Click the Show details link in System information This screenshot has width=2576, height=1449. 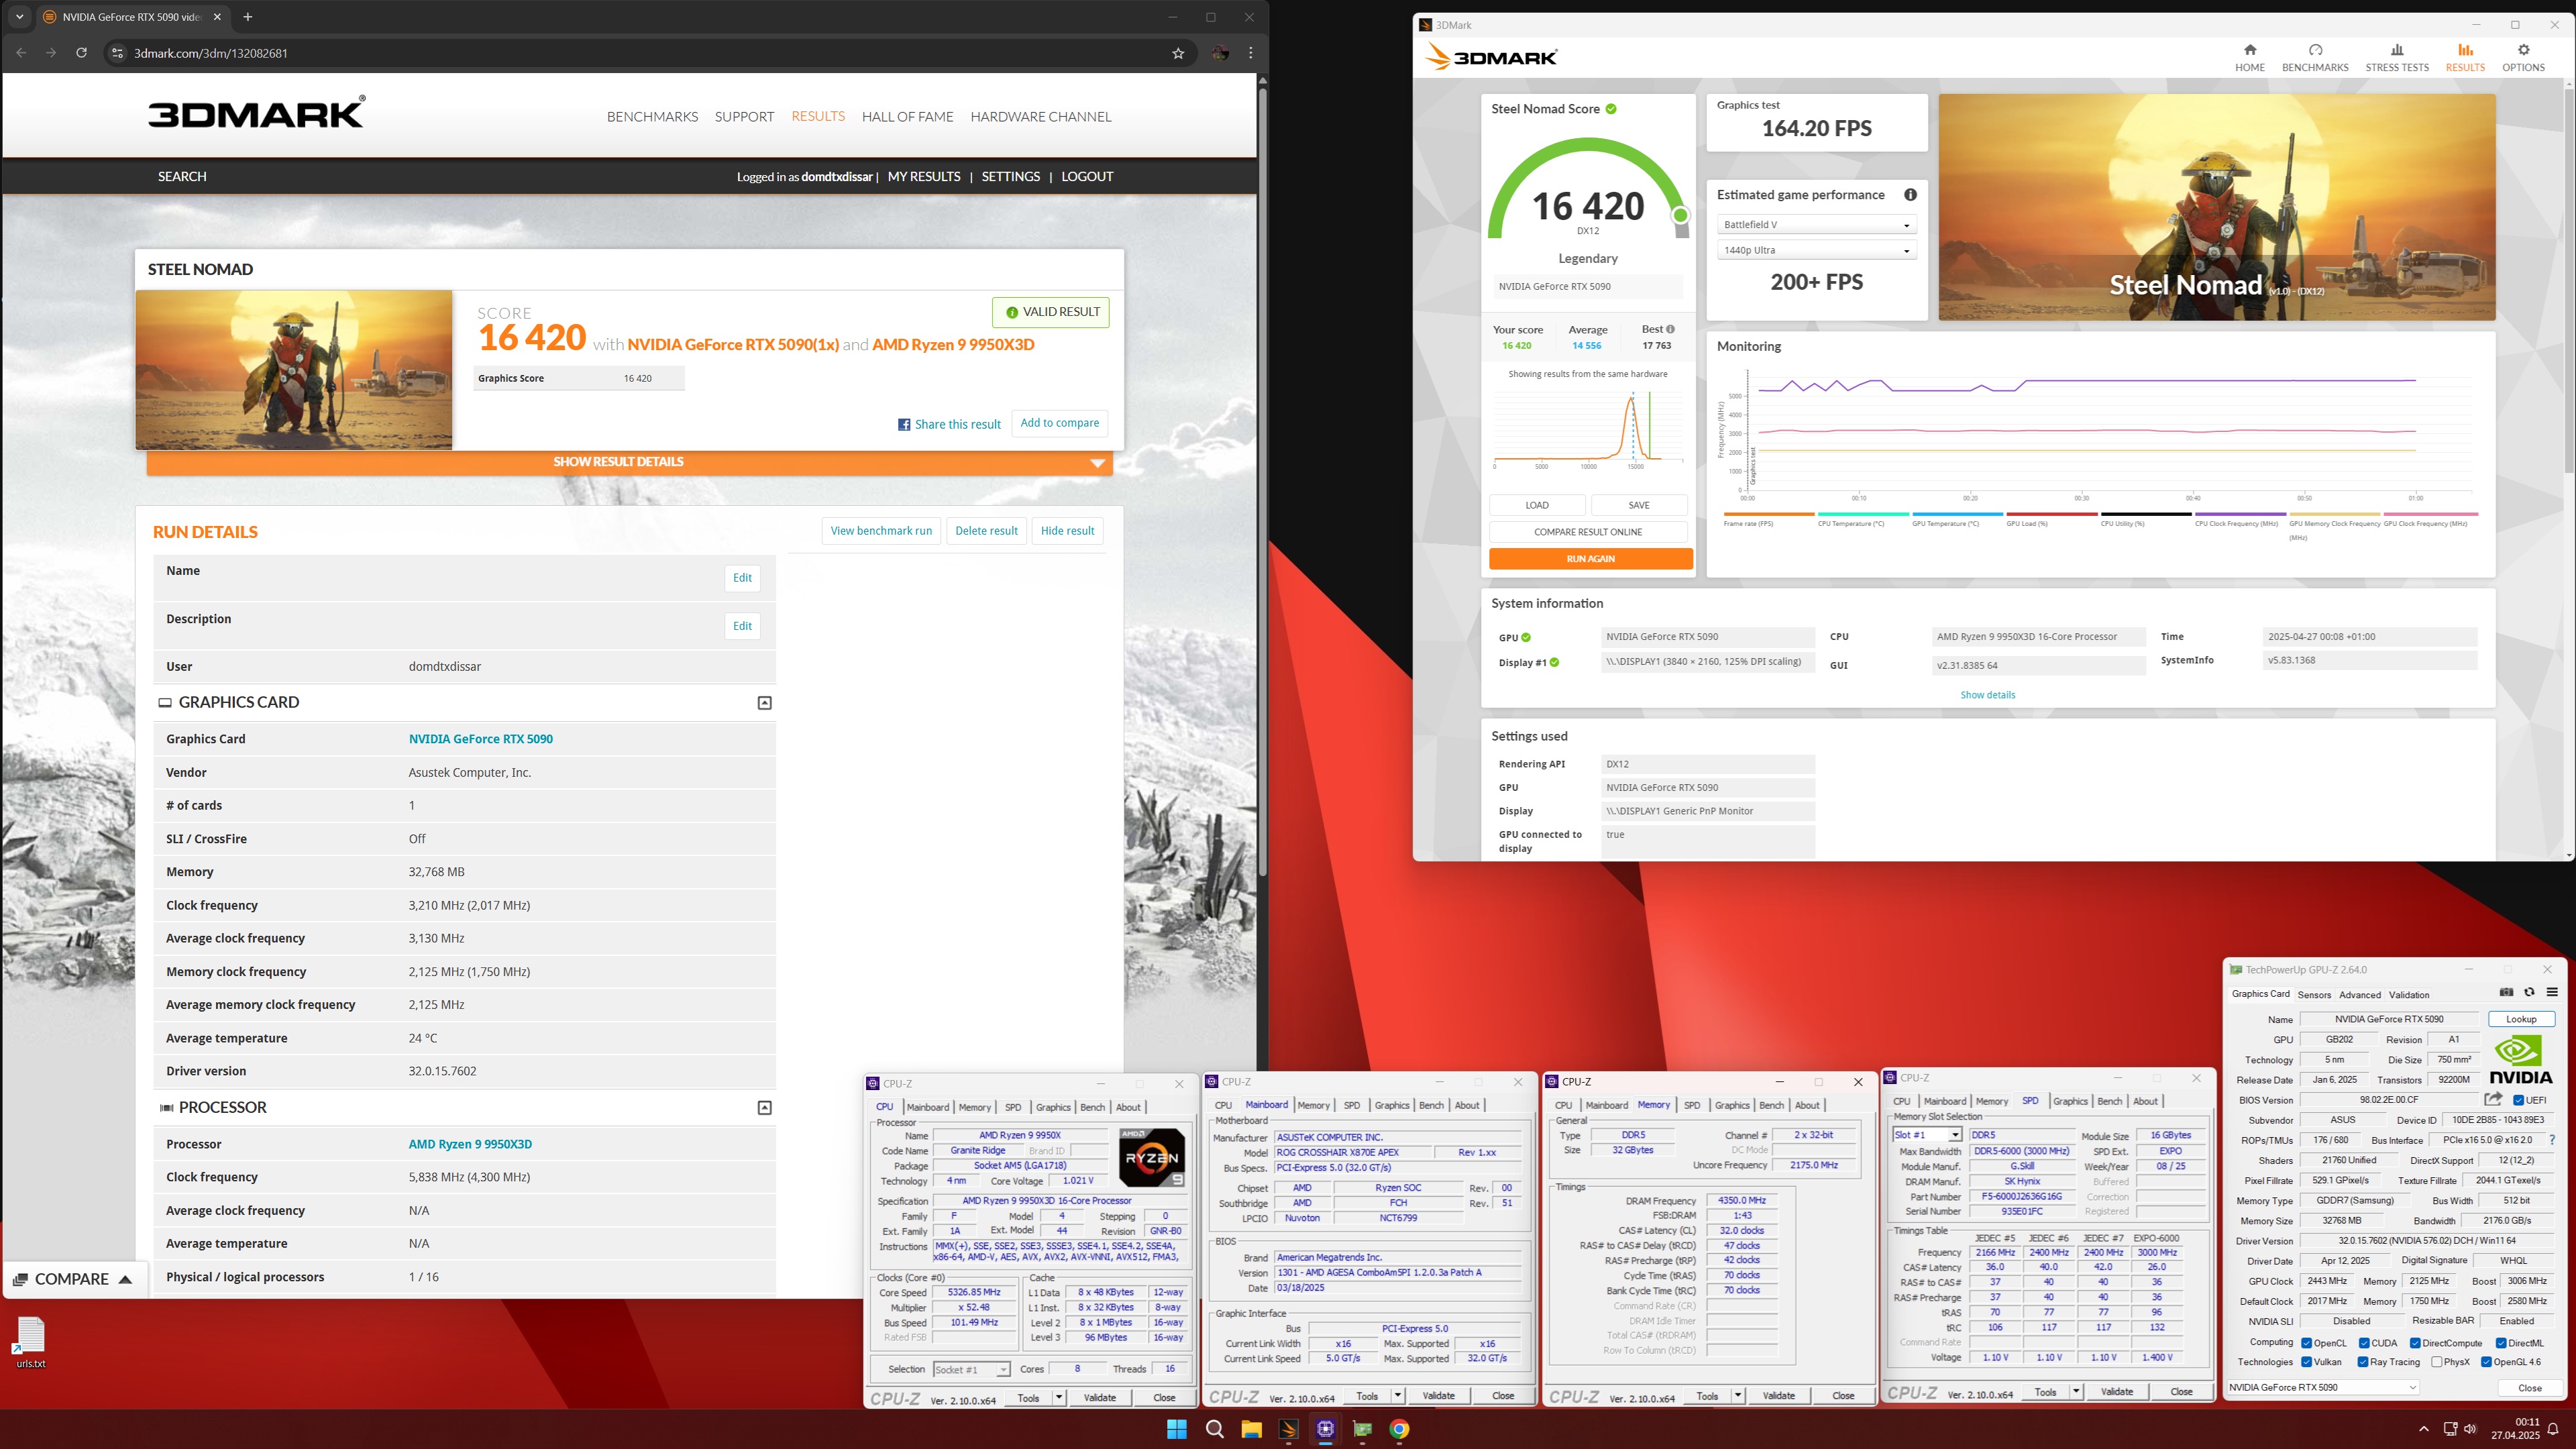(x=1987, y=695)
